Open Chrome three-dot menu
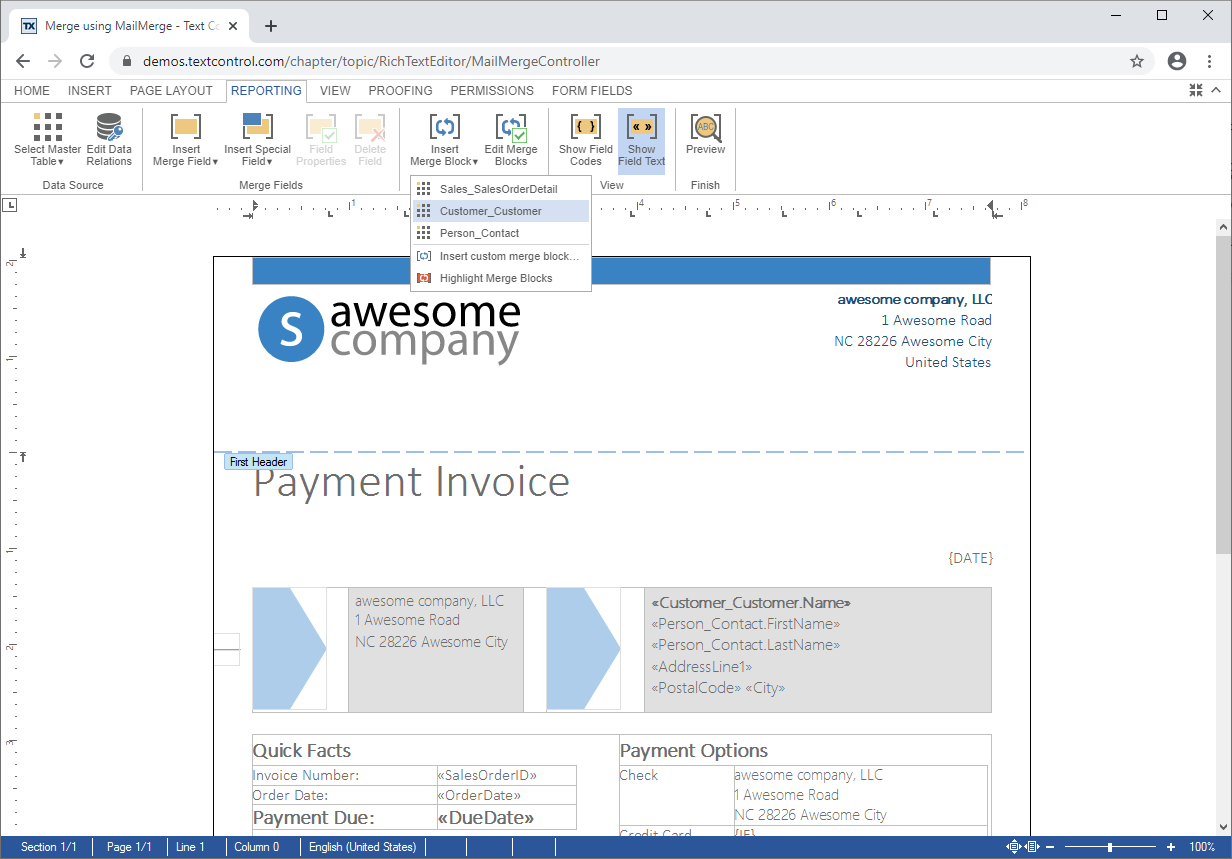Viewport: 1232px width, 859px height. point(1209,61)
